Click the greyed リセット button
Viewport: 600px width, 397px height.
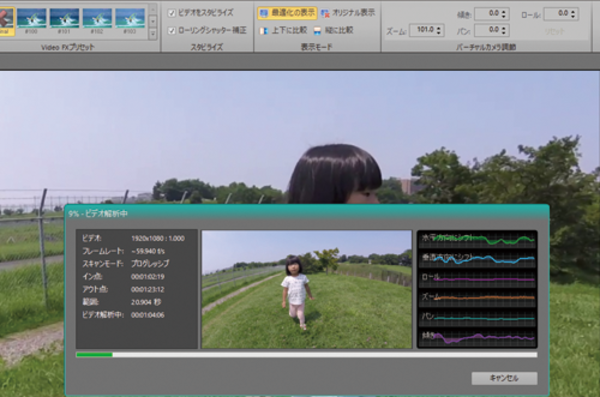pos(554,31)
